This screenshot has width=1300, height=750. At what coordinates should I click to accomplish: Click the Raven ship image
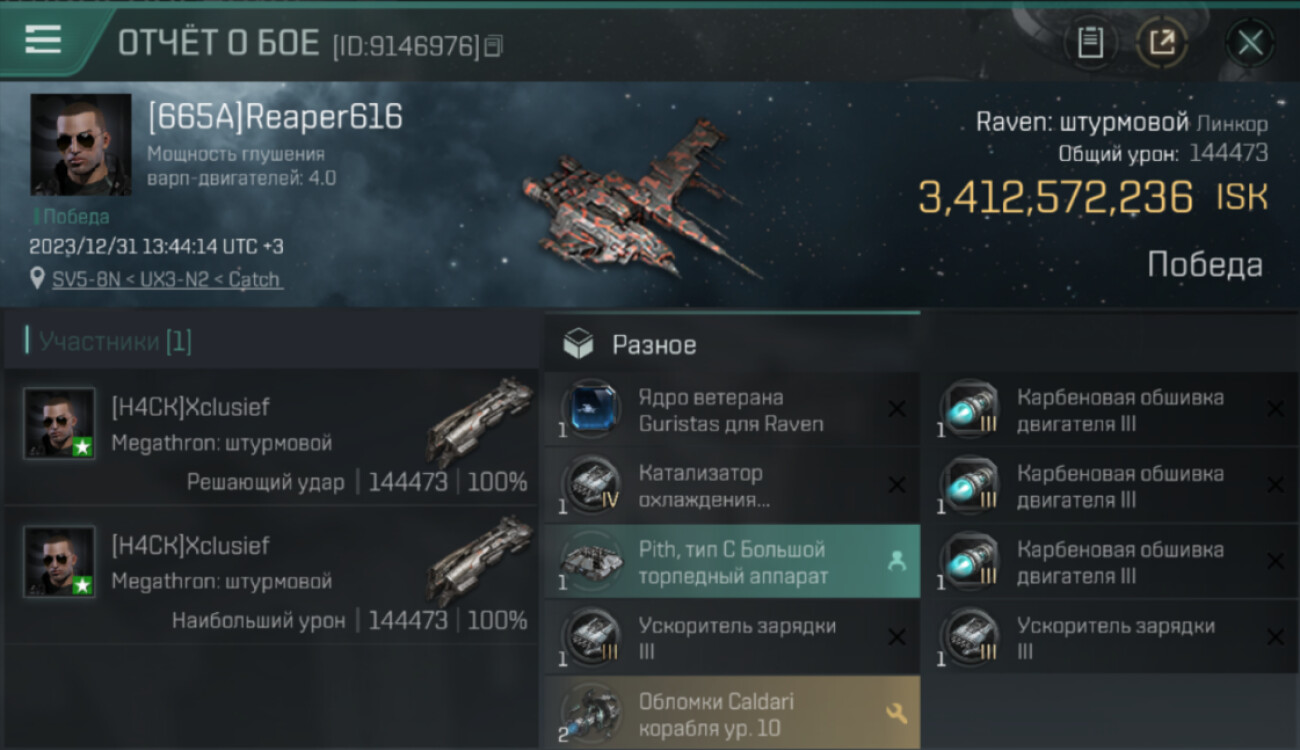(640, 200)
